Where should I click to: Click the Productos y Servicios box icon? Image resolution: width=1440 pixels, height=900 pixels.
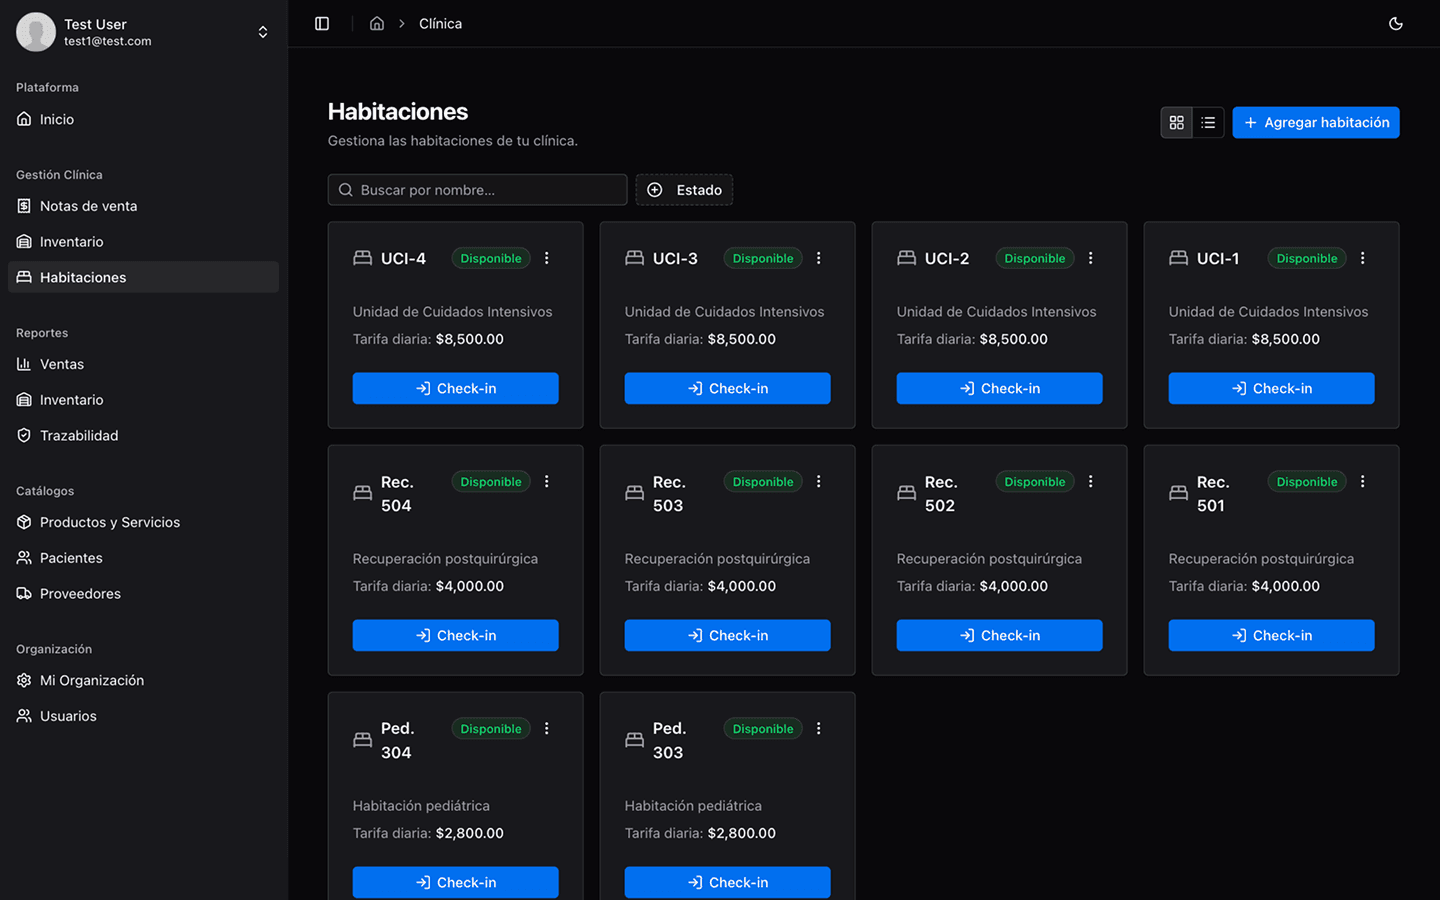pyautogui.click(x=24, y=523)
